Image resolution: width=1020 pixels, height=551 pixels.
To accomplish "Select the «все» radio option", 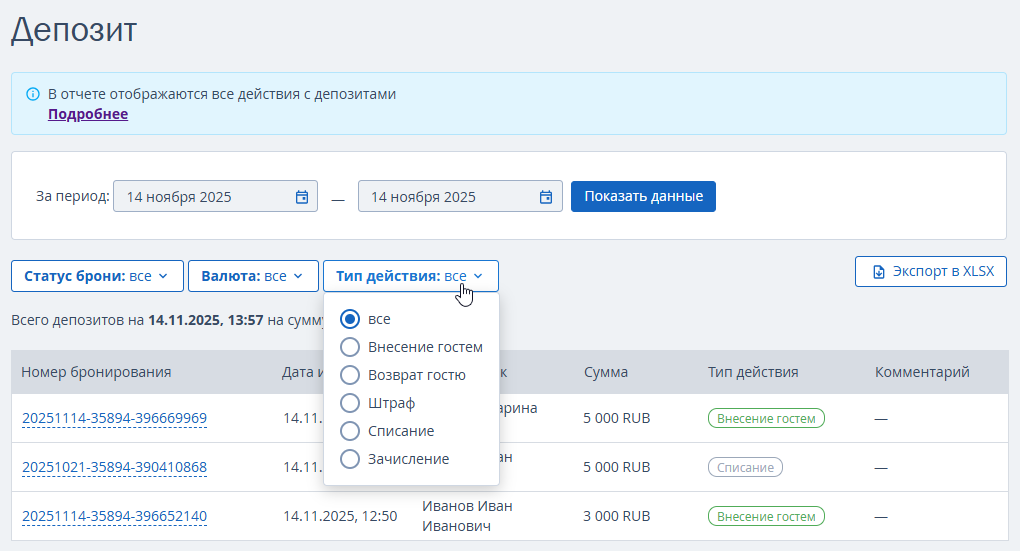I will pos(350,319).
